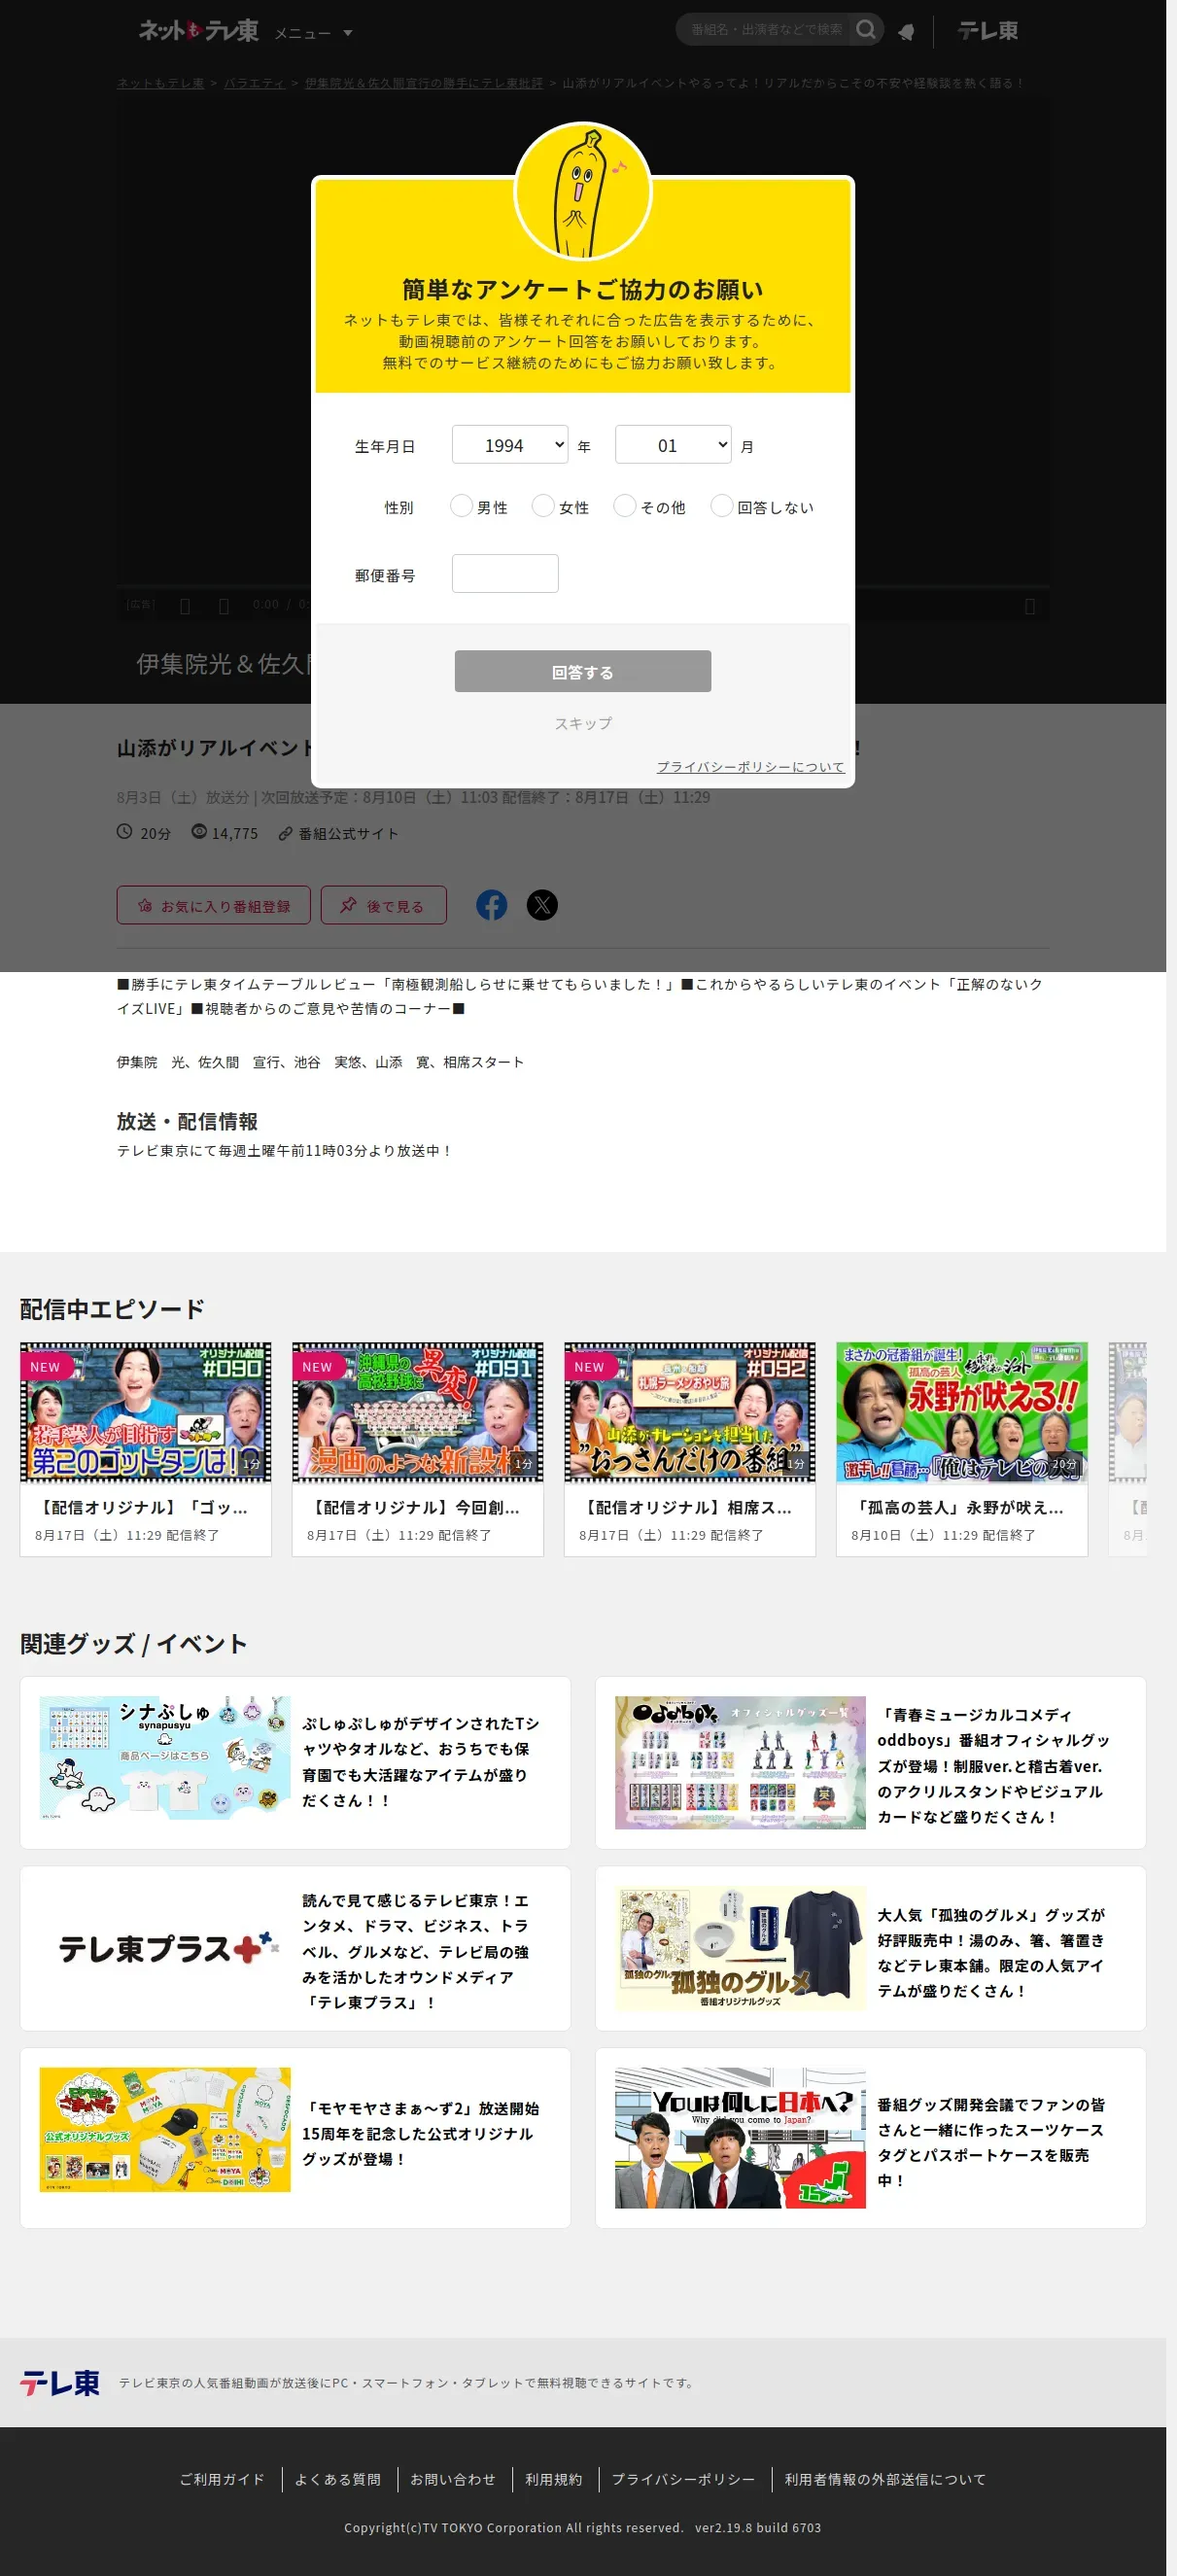
Task: Click the footer テレ東 logo
Action: click(x=60, y=2383)
